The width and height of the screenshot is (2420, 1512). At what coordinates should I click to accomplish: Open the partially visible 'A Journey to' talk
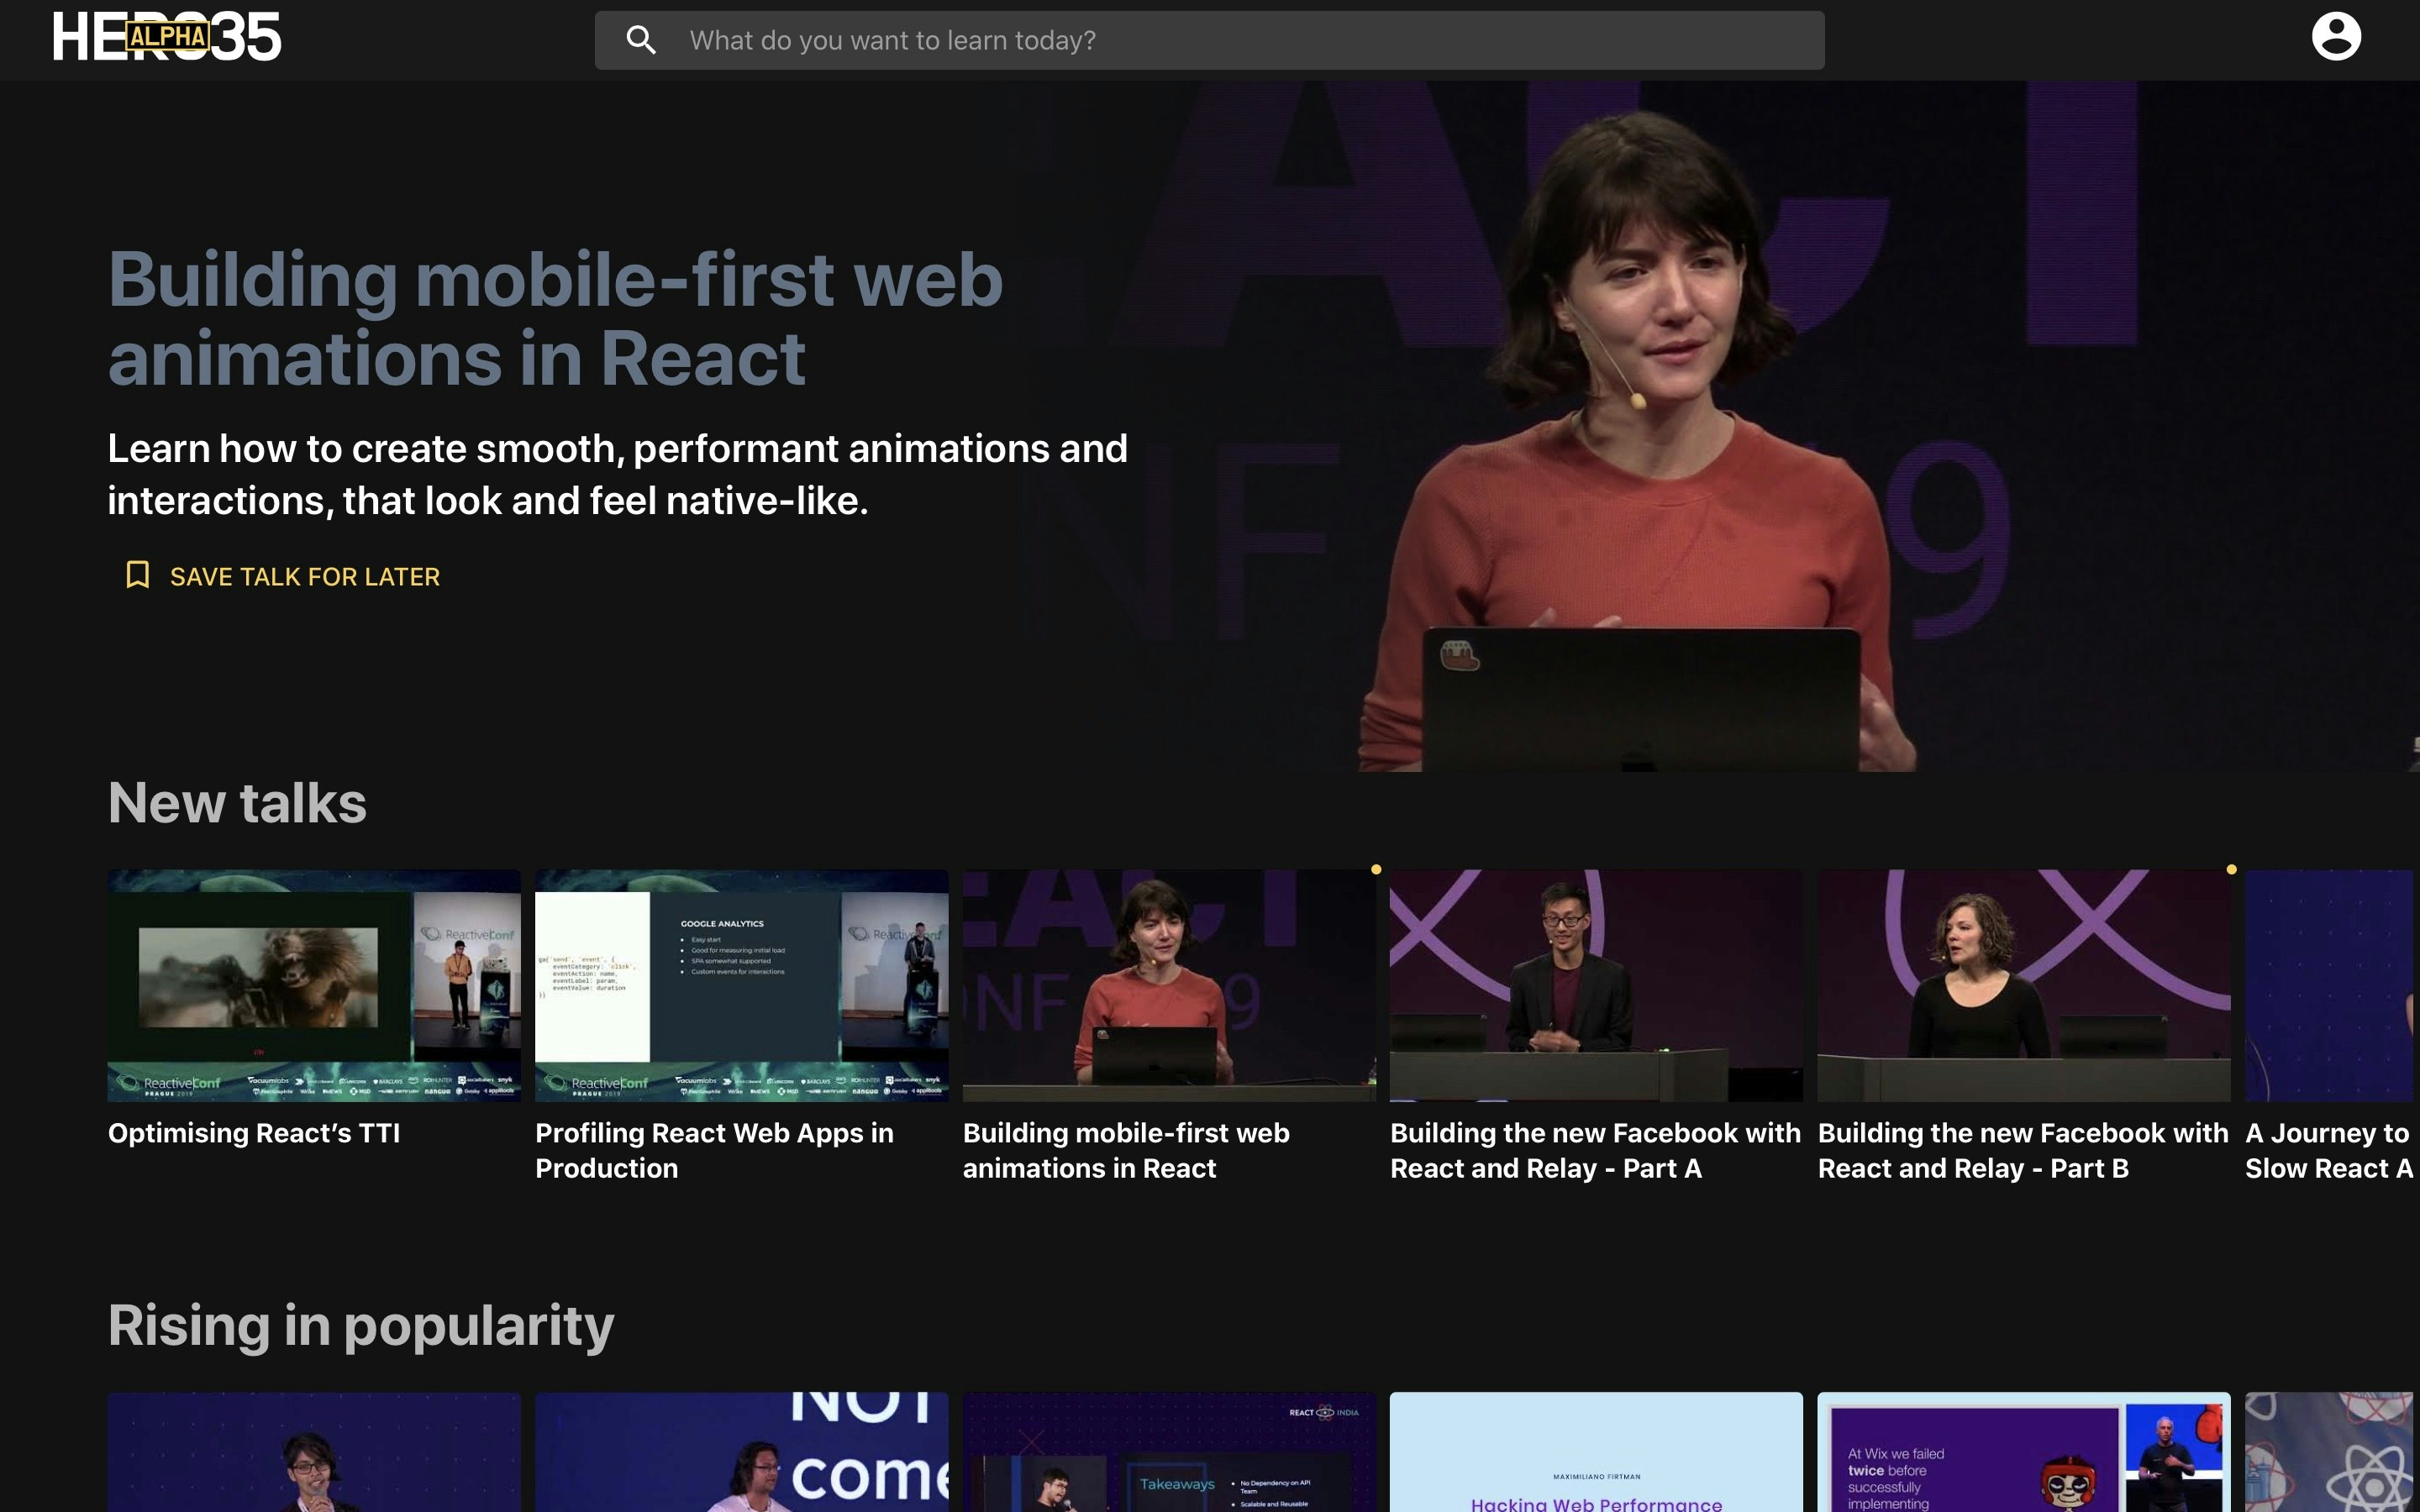pyautogui.click(x=2330, y=985)
